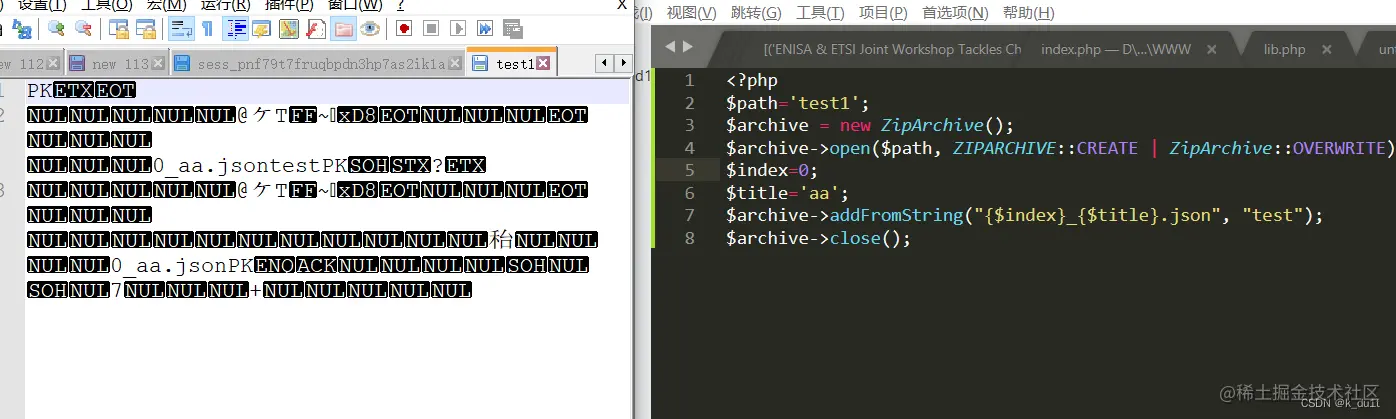Open the 工具(T) menu in Sublime Text

[820, 13]
